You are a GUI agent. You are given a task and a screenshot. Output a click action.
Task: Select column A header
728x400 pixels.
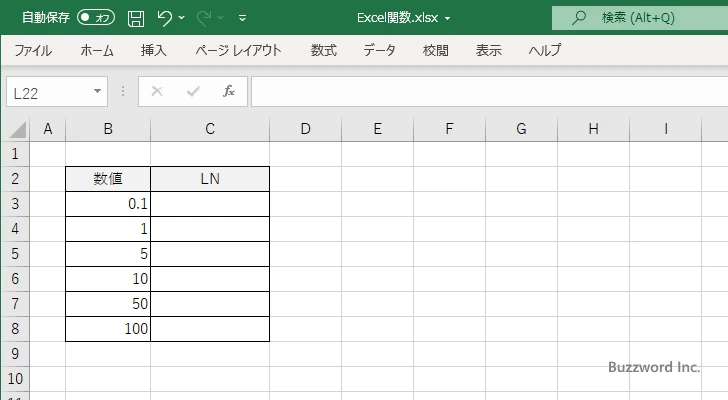point(48,129)
